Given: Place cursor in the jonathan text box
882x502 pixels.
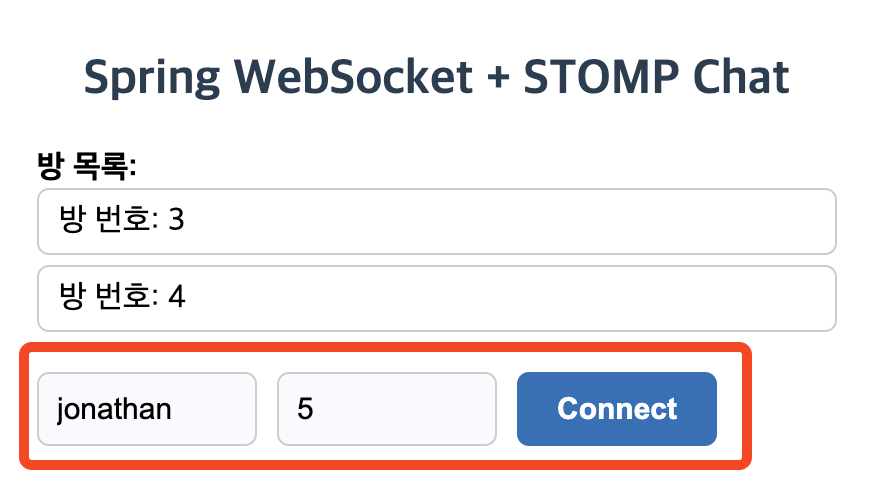Looking at the screenshot, I should coord(147,409).
